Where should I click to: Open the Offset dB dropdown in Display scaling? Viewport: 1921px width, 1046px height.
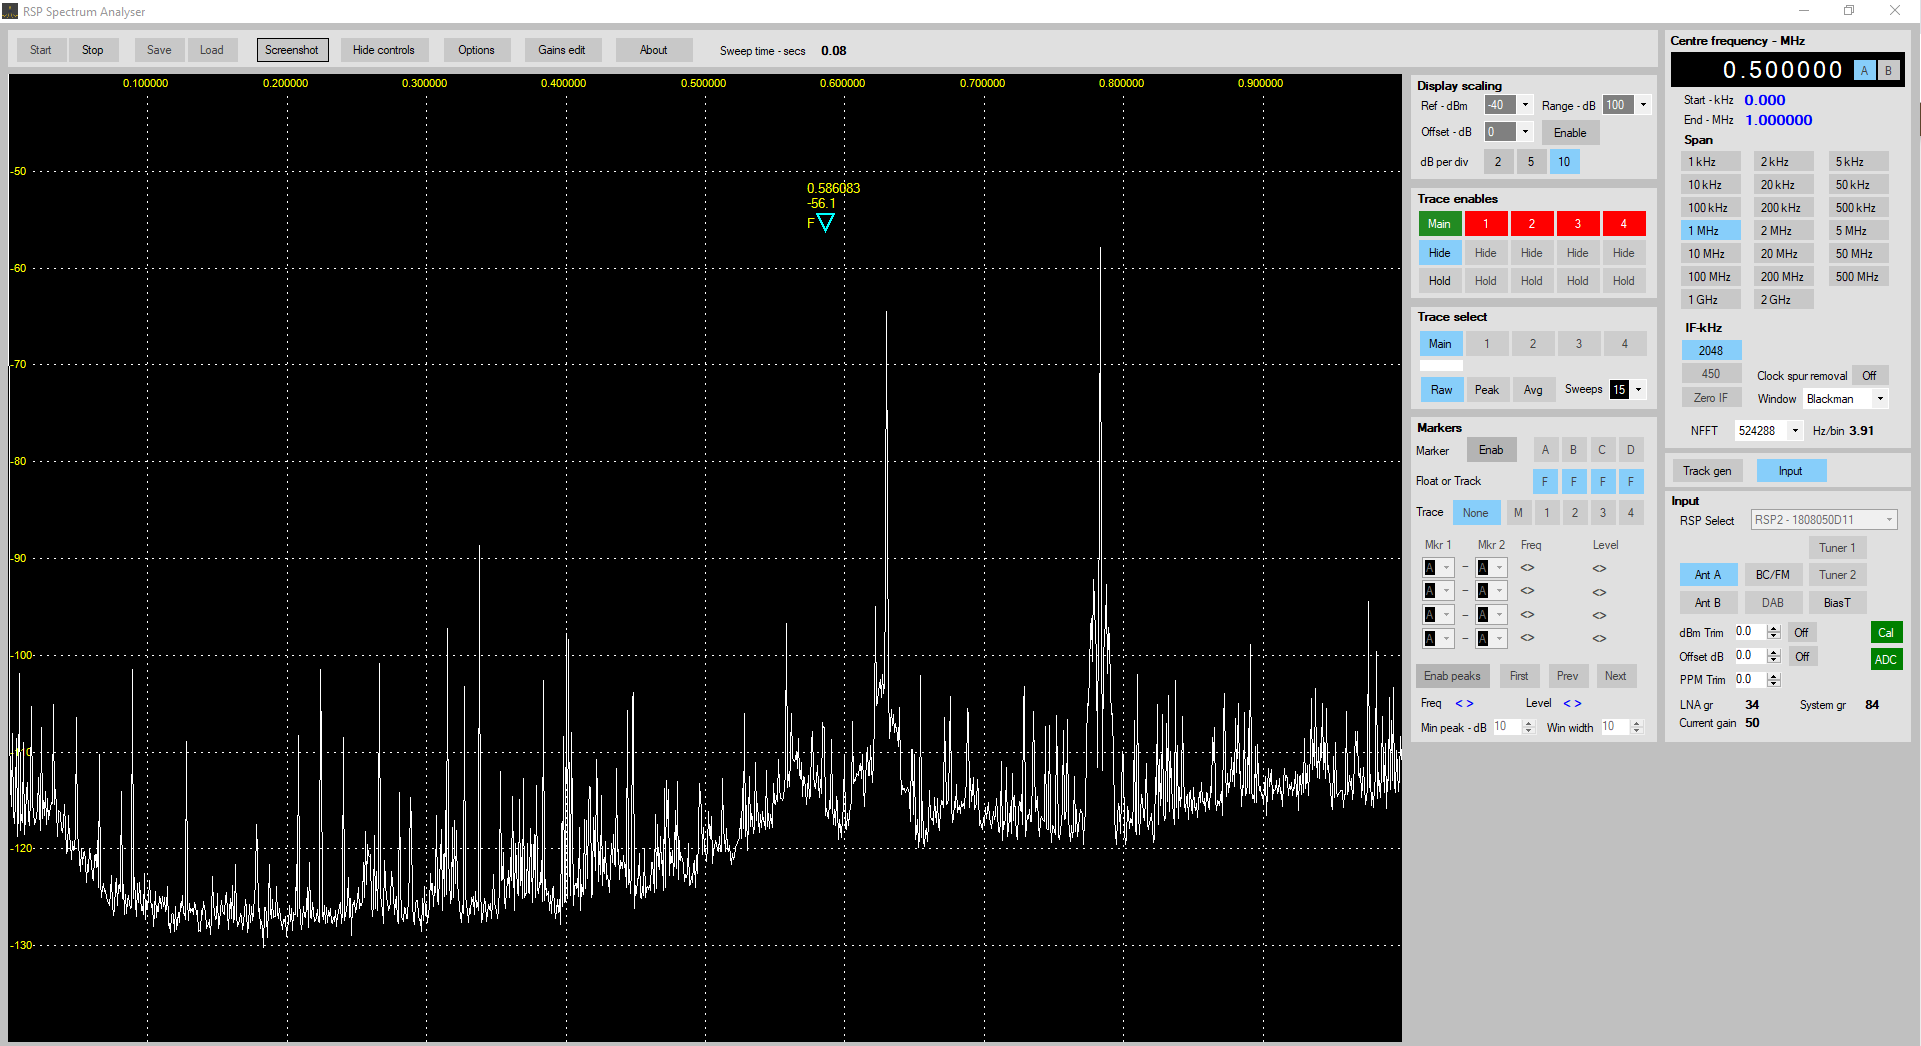[1525, 132]
